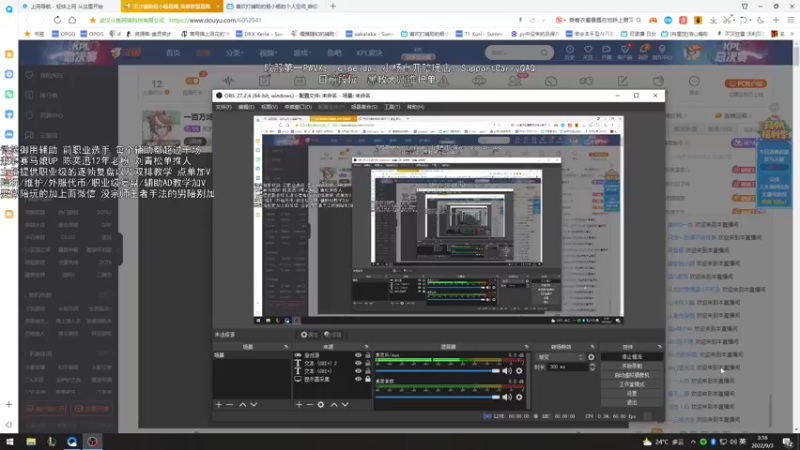
Task: Pop out the 来源 dock panel
Action: 366,347
